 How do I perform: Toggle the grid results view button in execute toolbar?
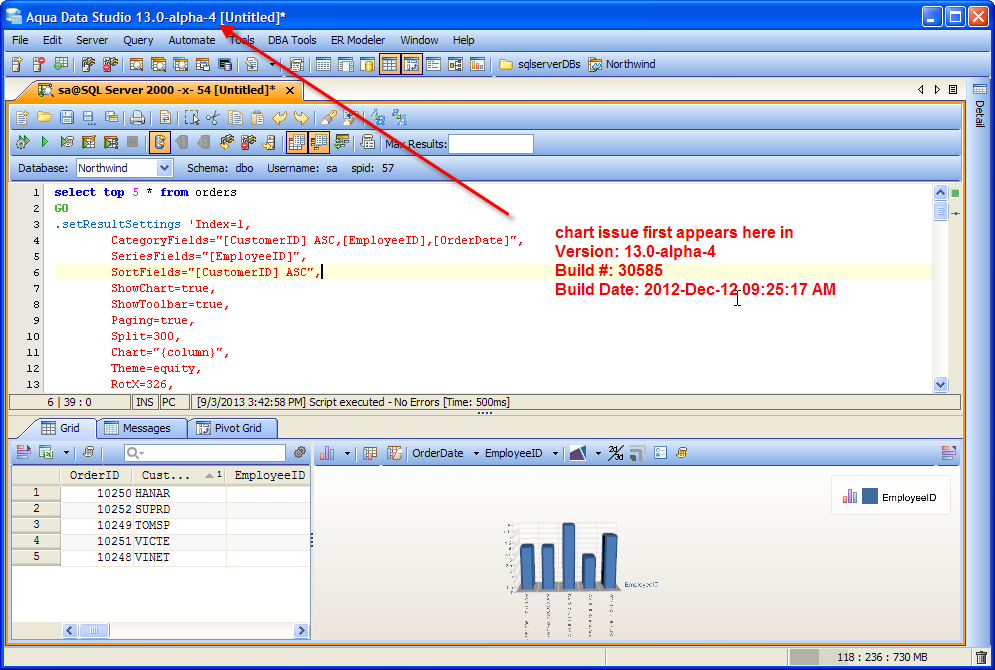pos(297,142)
